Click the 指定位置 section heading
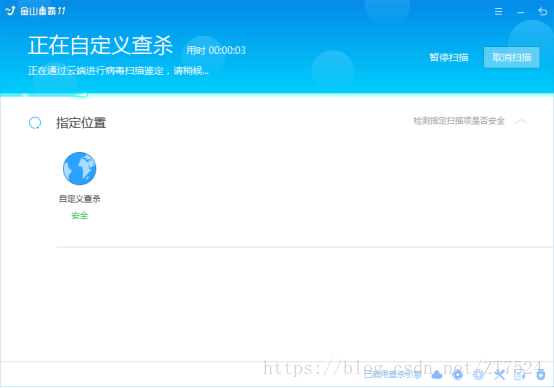Screen dimensions: 554x388 point(81,123)
